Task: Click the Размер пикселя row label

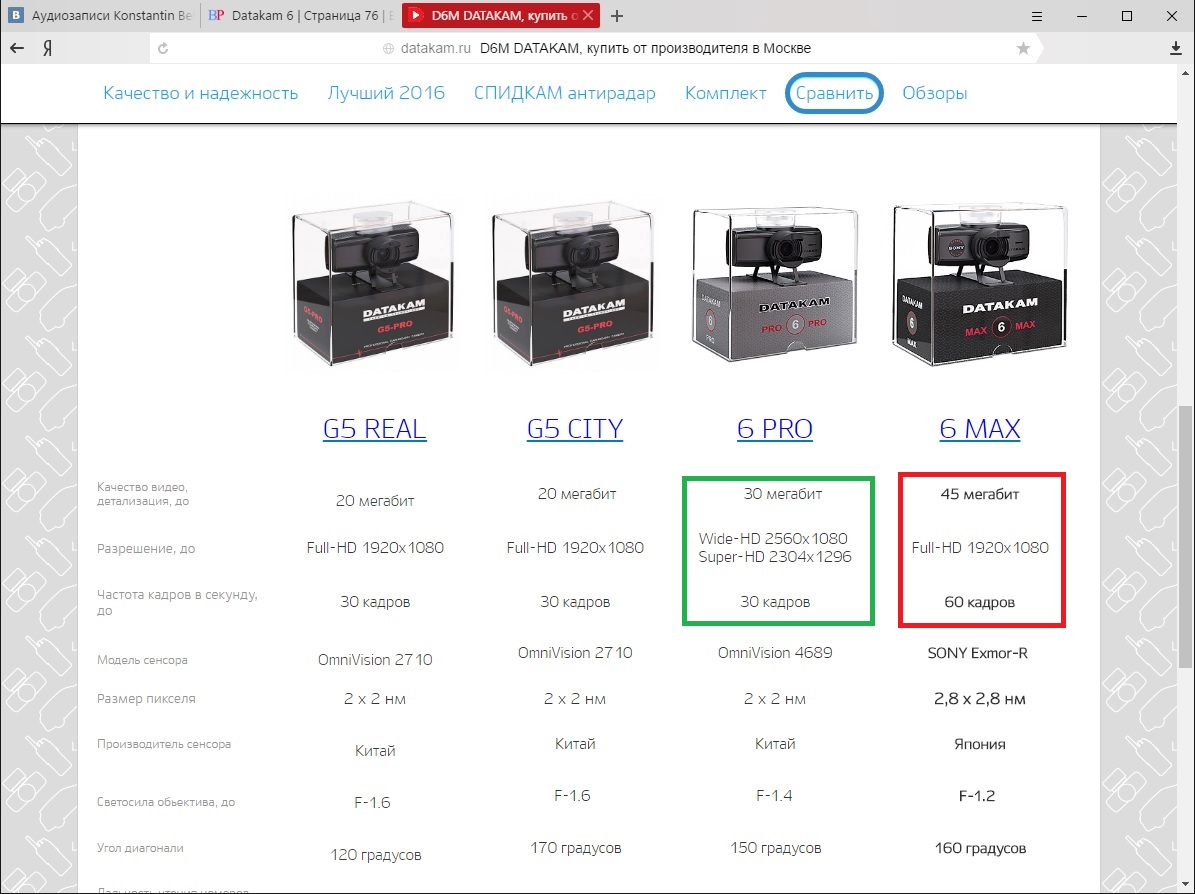Action: (146, 698)
